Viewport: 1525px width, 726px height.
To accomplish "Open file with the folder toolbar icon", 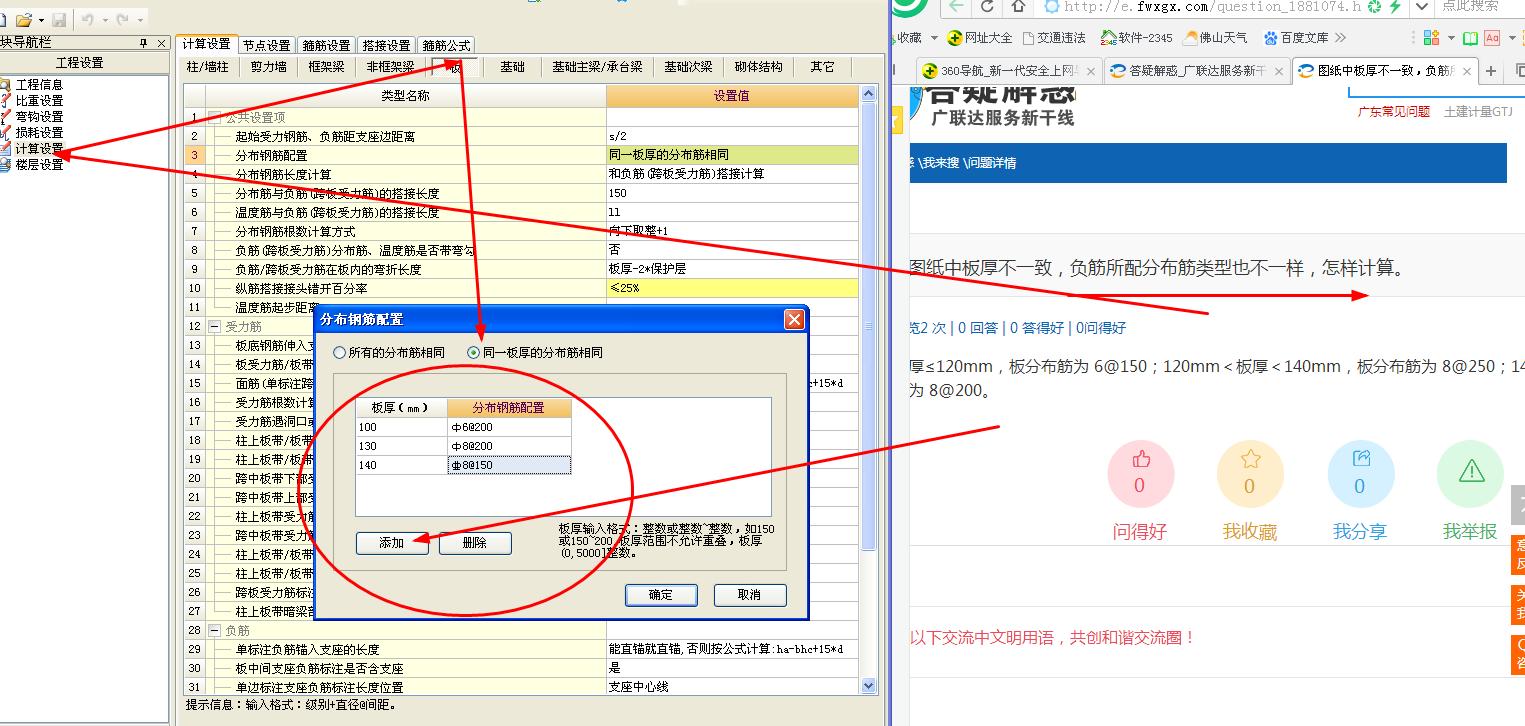I will click(x=23, y=19).
